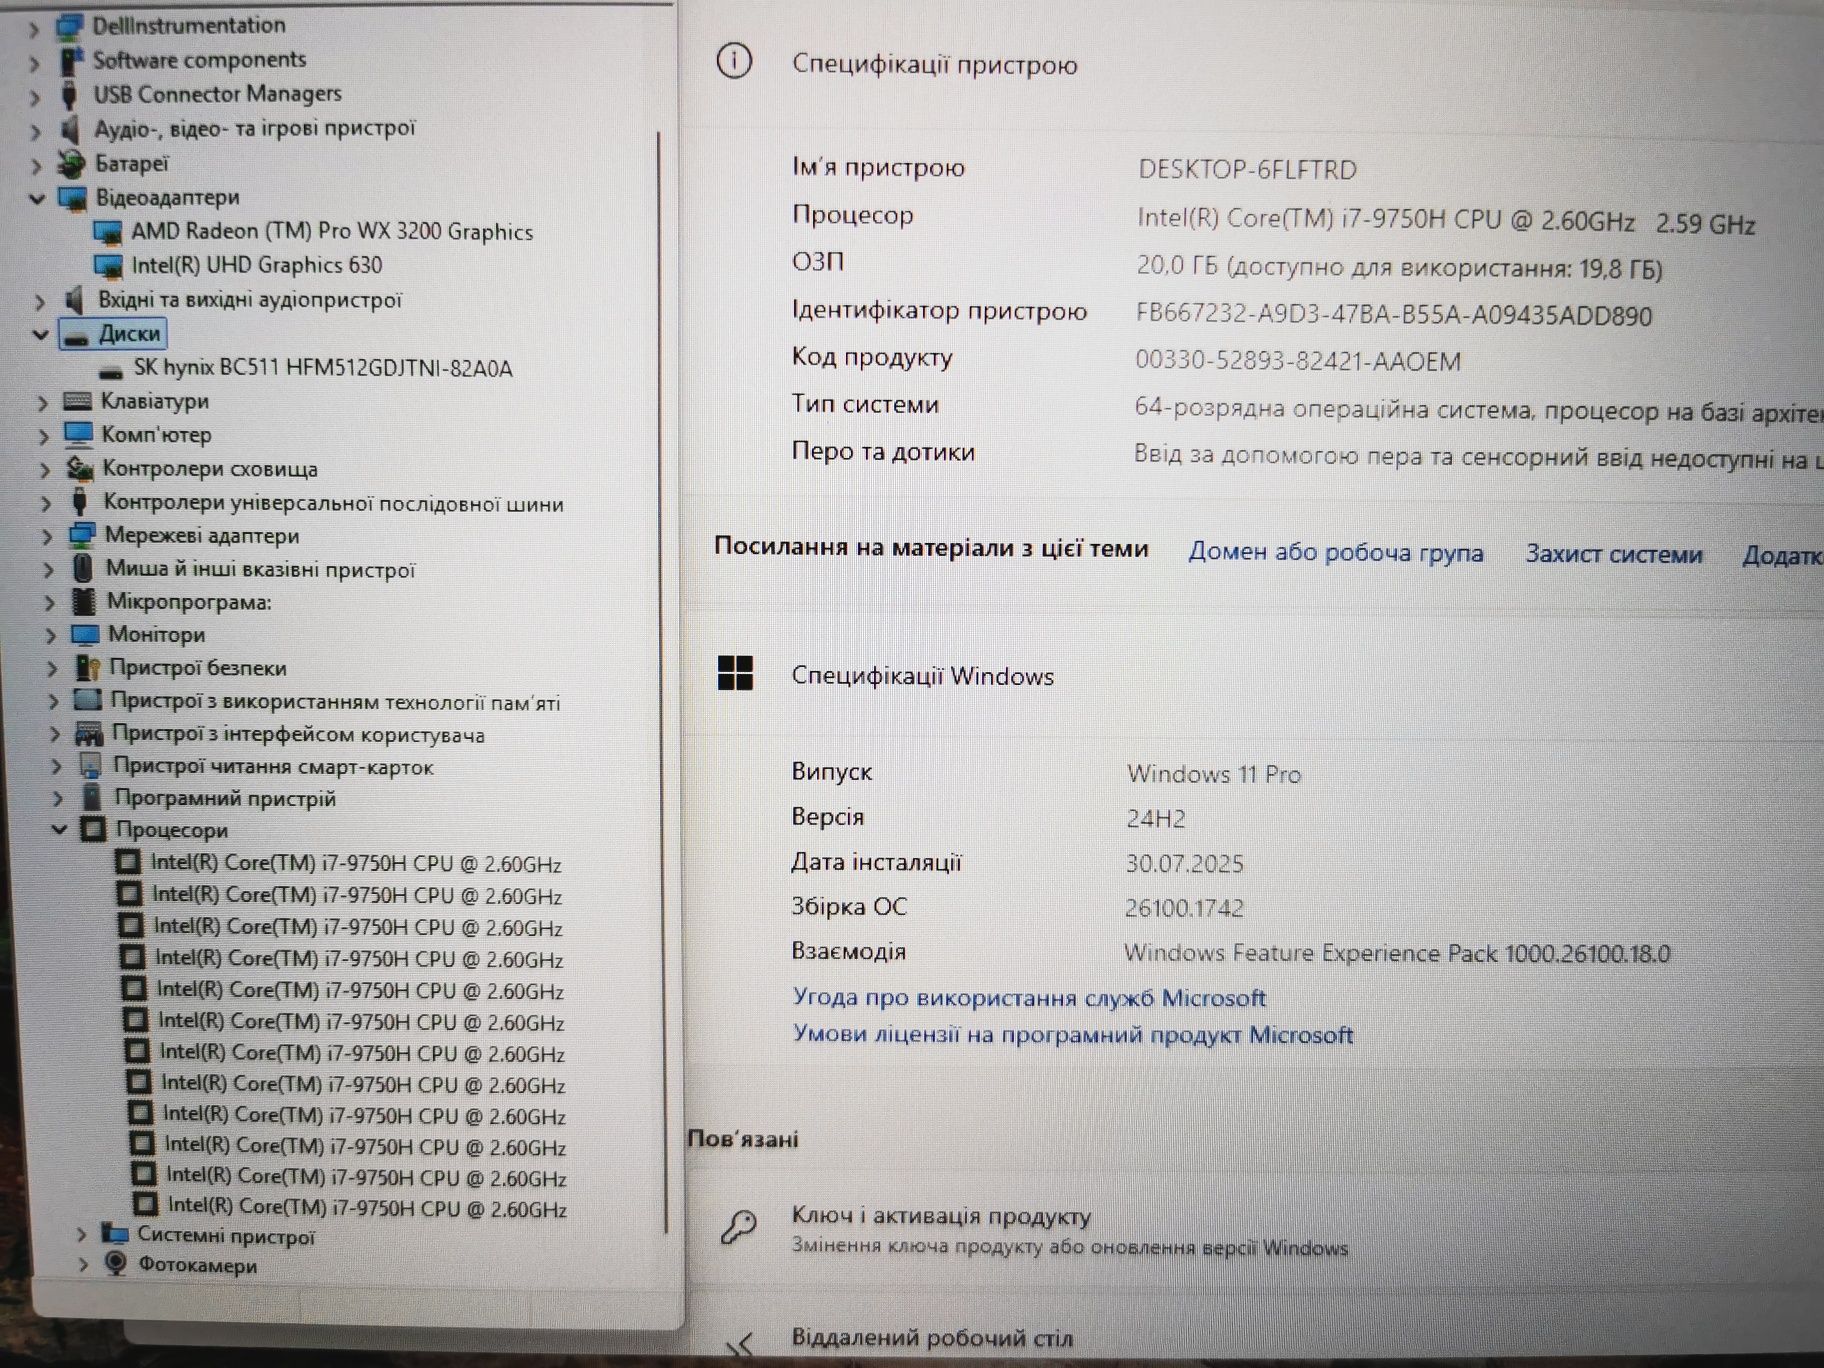Open the Домен або робоча група link
Viewport: 1824px width, 1368px height.
coord(1335,553)
